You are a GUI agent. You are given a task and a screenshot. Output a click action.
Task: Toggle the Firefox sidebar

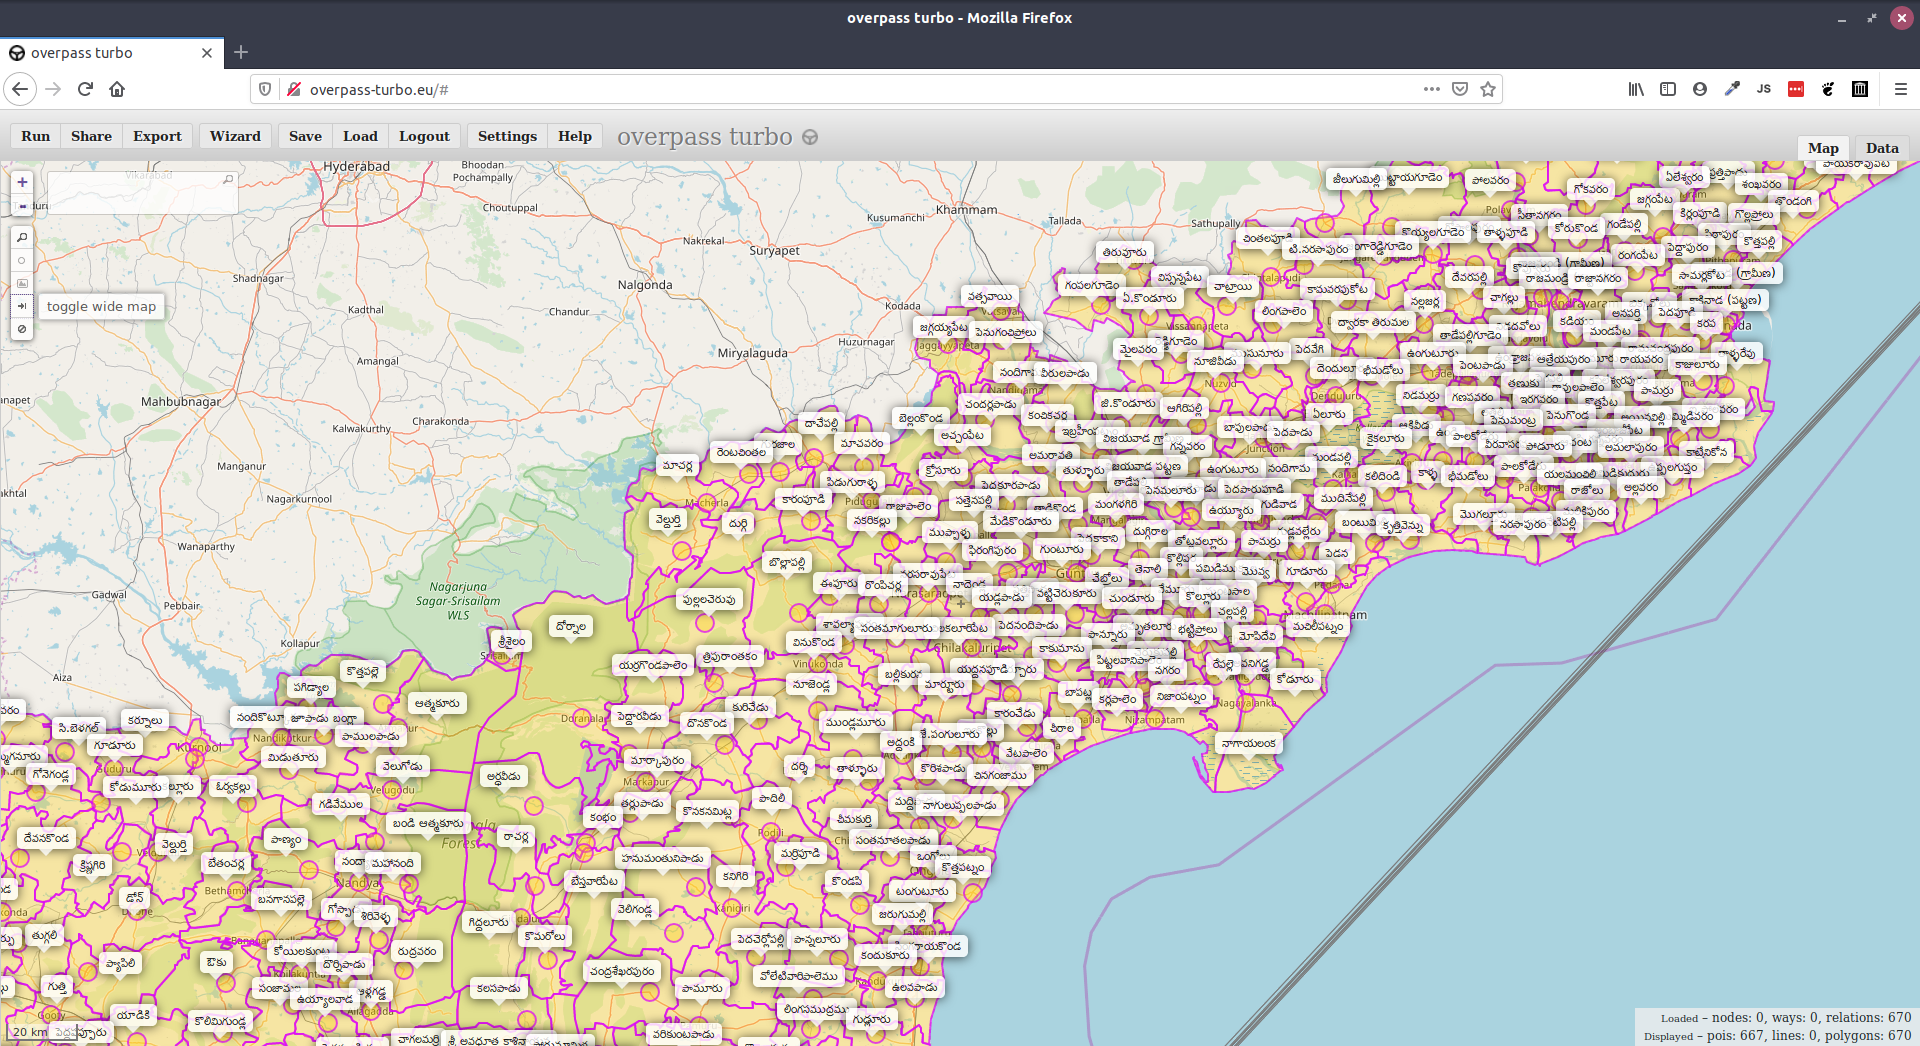coord(1668,89)
